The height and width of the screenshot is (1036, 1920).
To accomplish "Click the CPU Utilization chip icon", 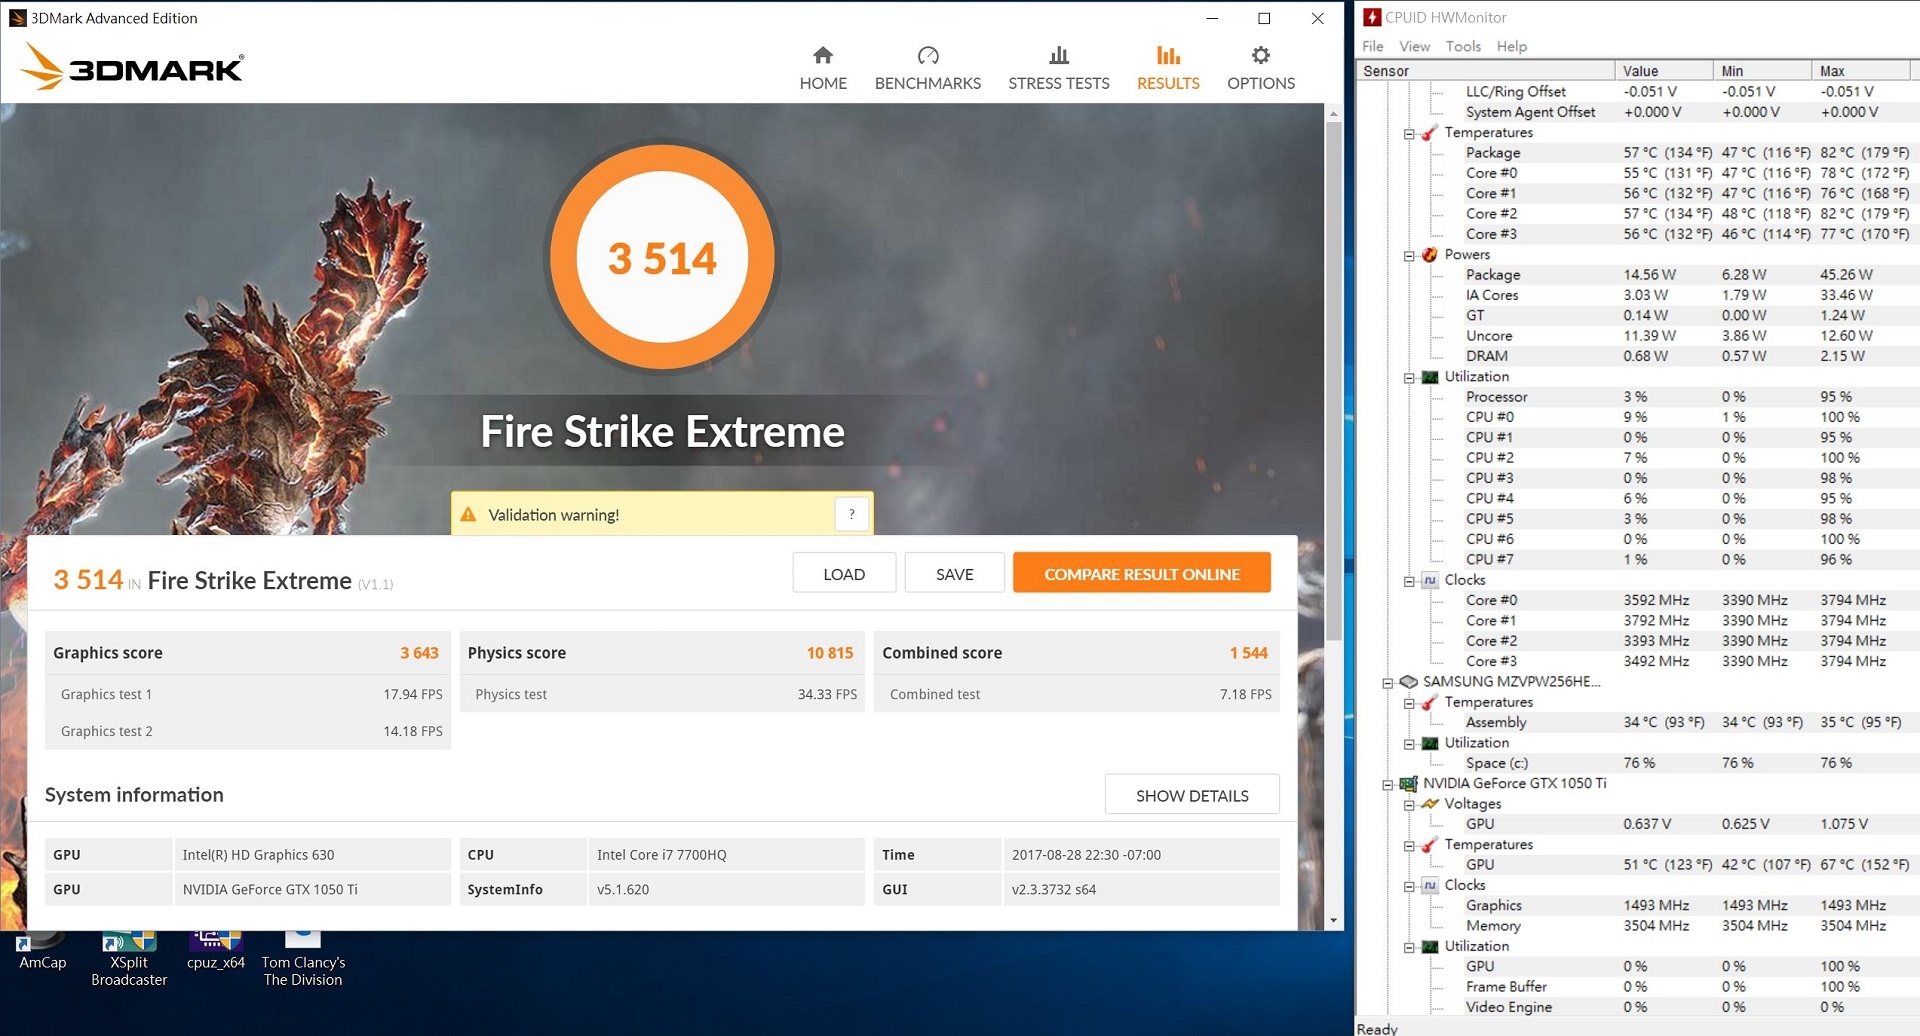I will pos(1430,377).
